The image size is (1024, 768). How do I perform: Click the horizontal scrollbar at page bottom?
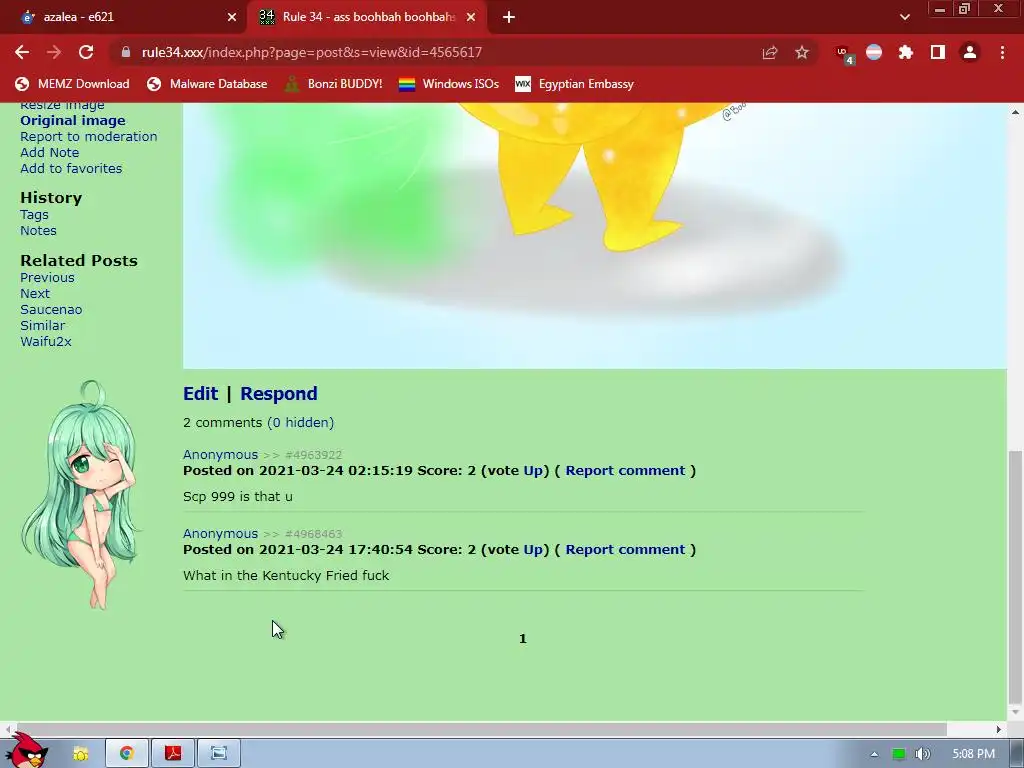point(480,729)
